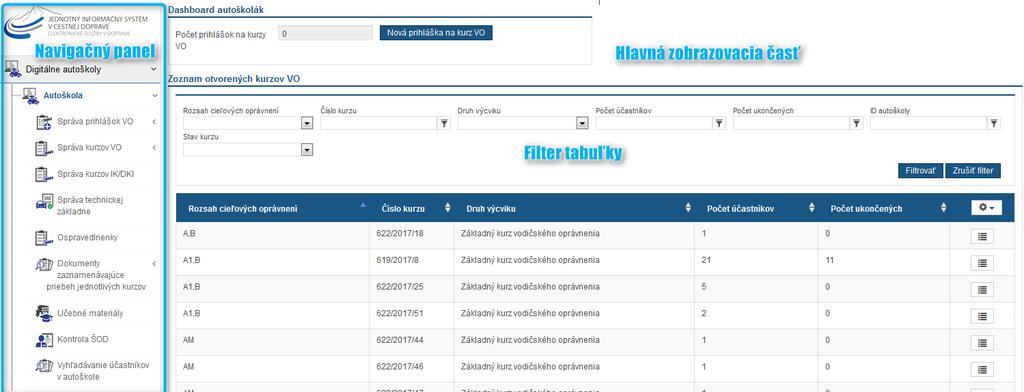Open the Druh výcviku filter dropdown
1024x392 pixels.
coord(582,123)
